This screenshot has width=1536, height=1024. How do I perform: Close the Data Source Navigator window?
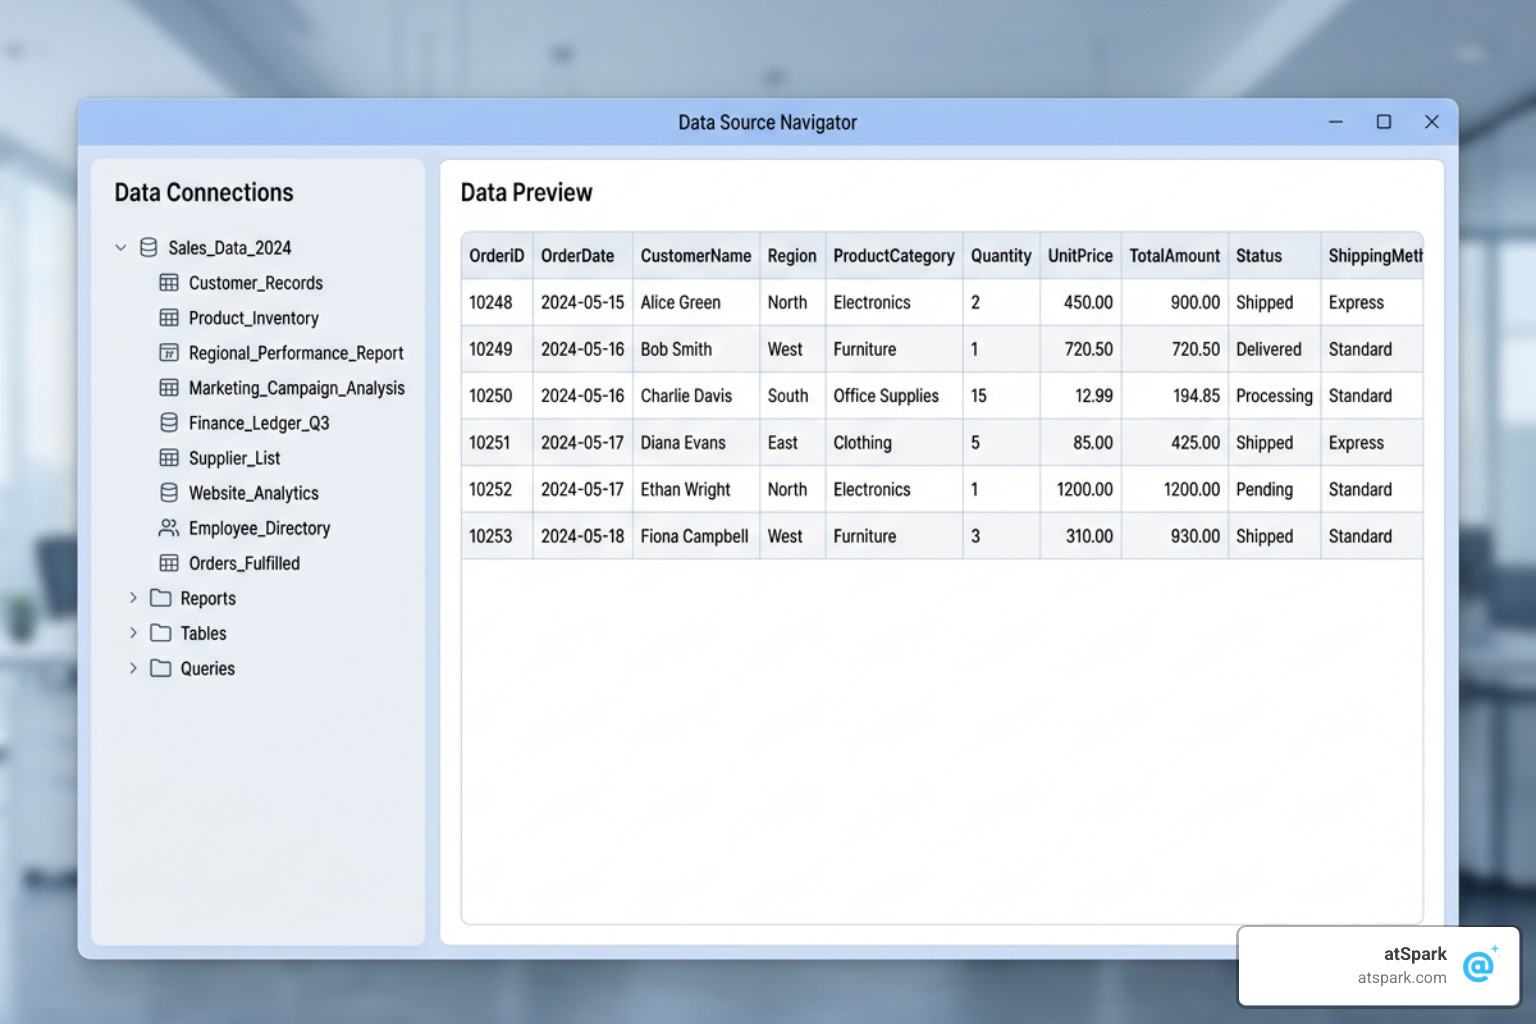(1432, 122)
